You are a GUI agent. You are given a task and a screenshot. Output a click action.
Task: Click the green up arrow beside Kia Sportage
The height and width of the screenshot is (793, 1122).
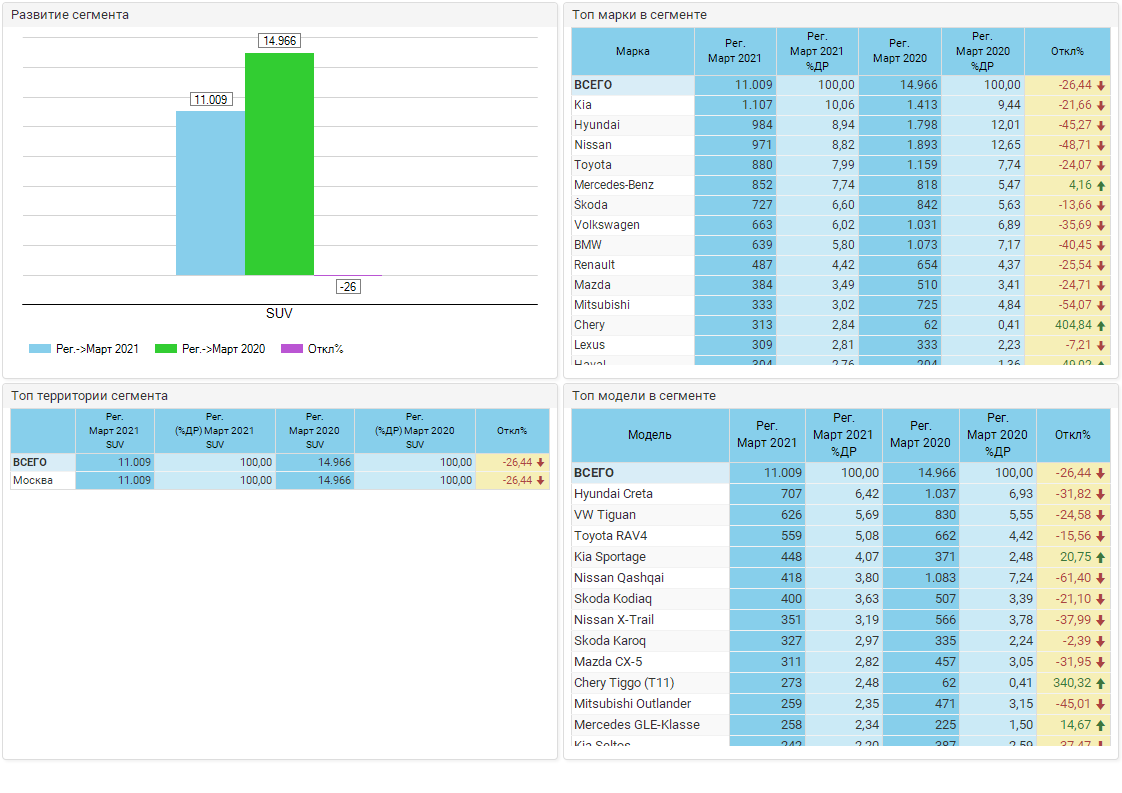(x=1101, y=557)
